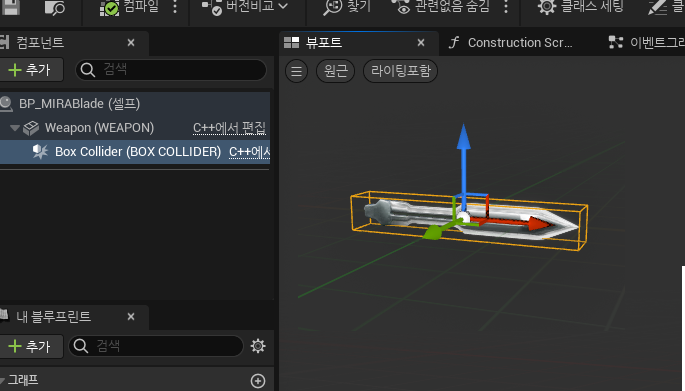Click the Compile (컴파일) button
Screen dimensions: 685x391
pos(129,7)
